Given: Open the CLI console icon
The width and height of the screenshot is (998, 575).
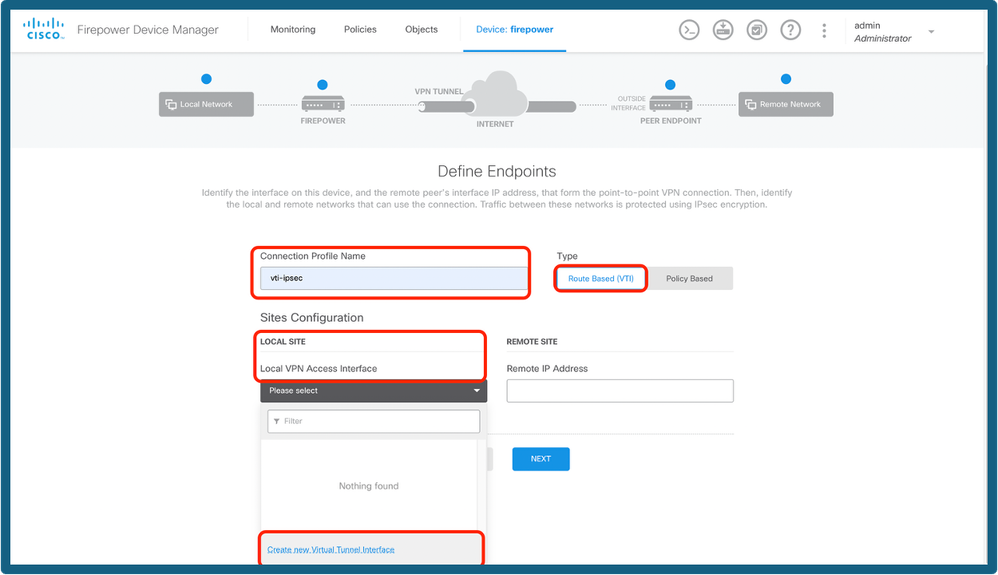Looking at the screenshot, I should click(x=689, y=30).
